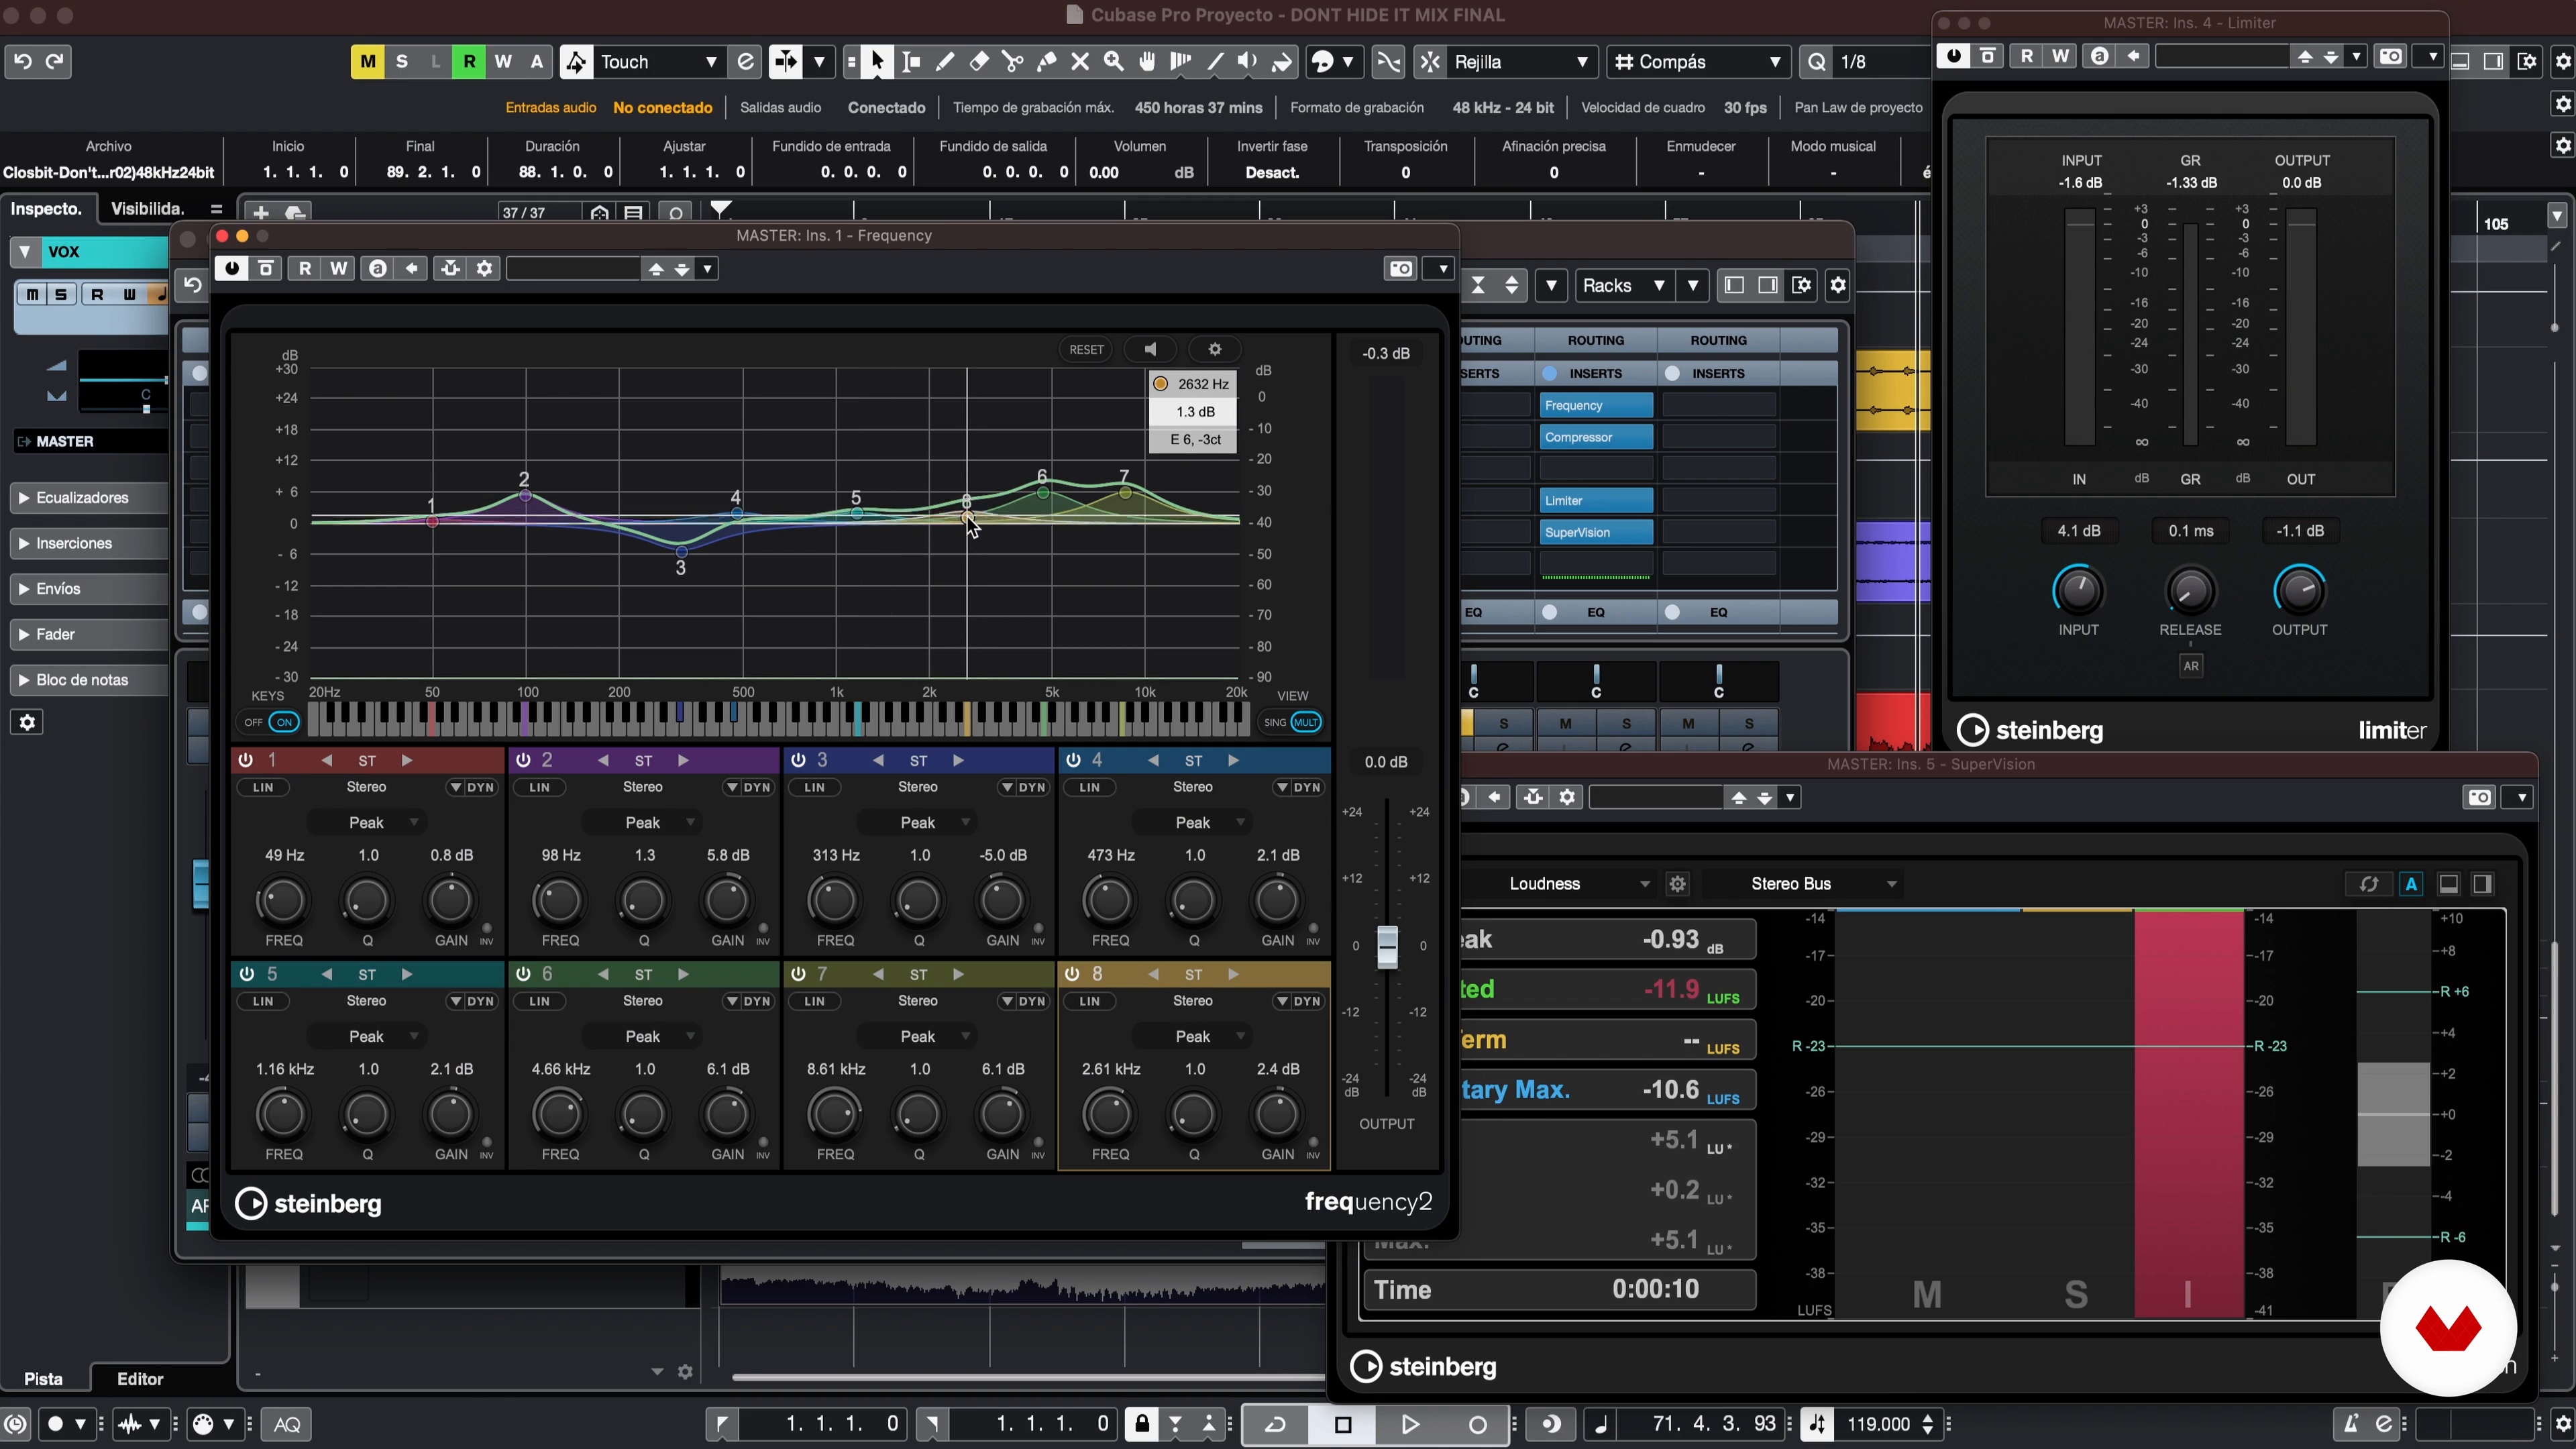Toggle the Cycle loop button in transport

pyautogui.click(x=1275, y=1424)
